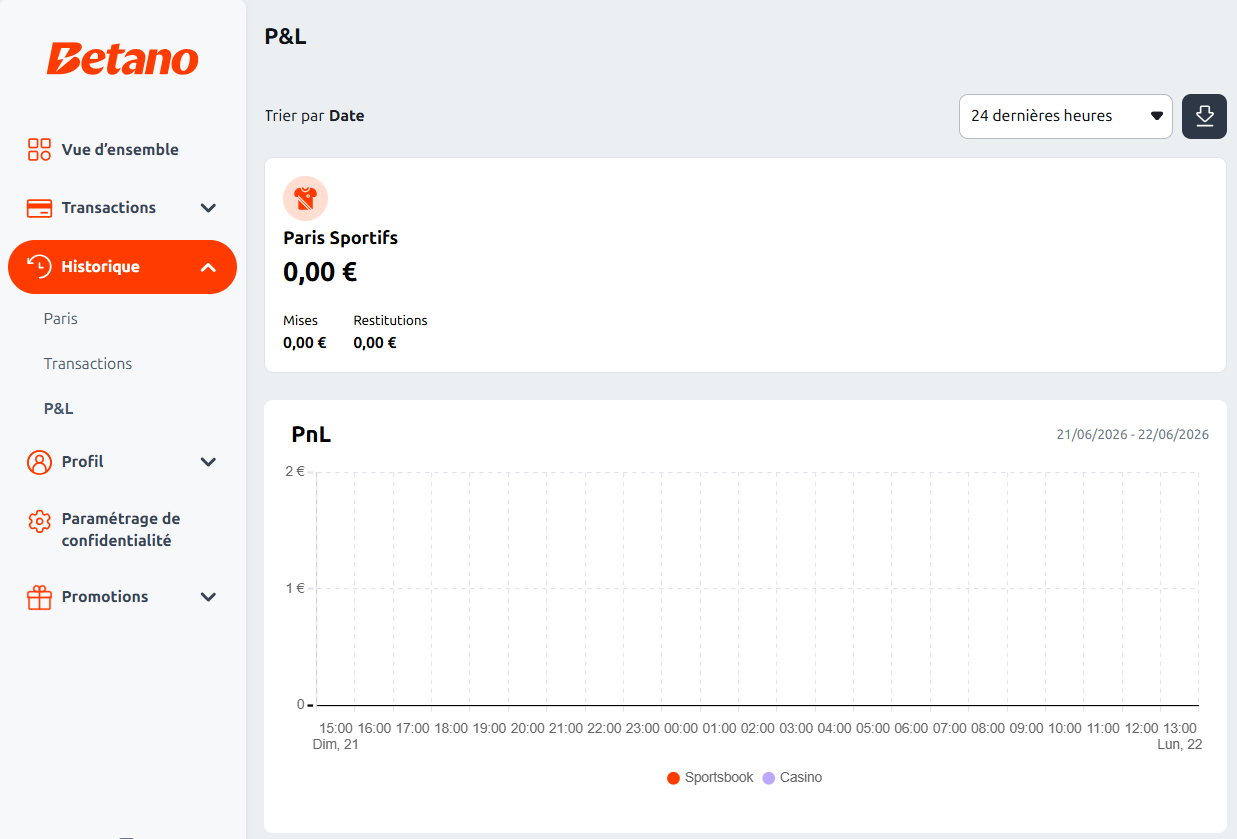Open Paris under Historique
The width and height of the screenshot is (1237, 839).
tap(61, 319)
